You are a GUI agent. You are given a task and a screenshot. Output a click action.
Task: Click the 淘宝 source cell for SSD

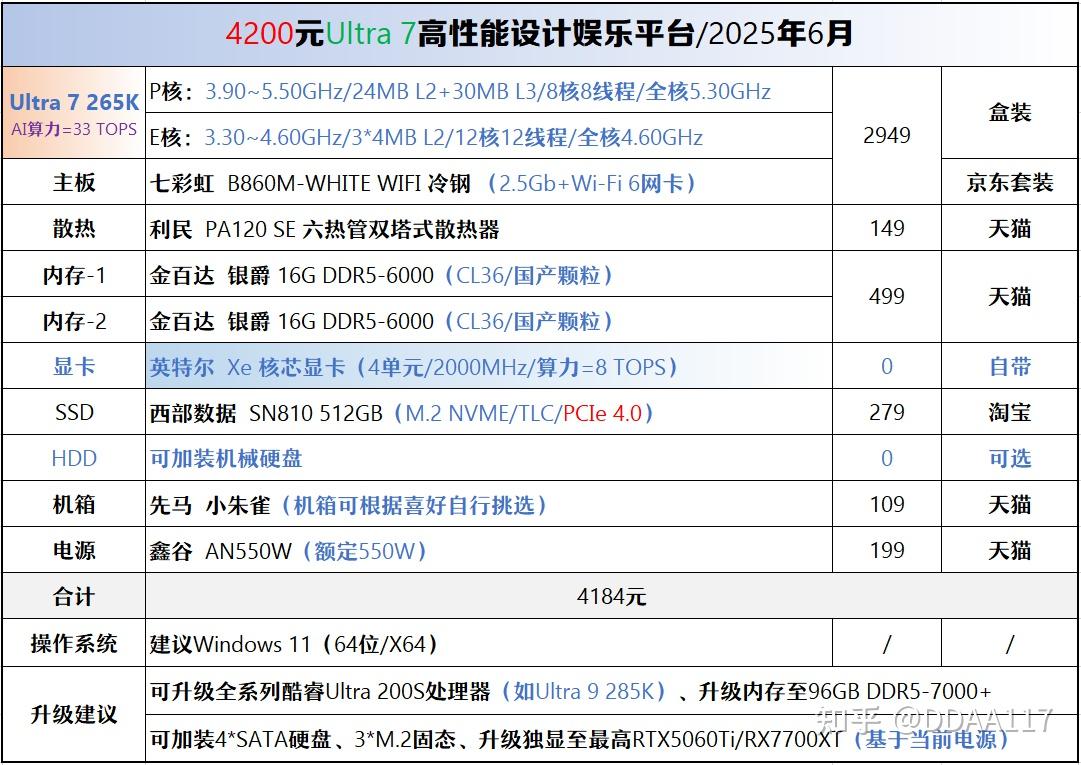click(1009, 412)
